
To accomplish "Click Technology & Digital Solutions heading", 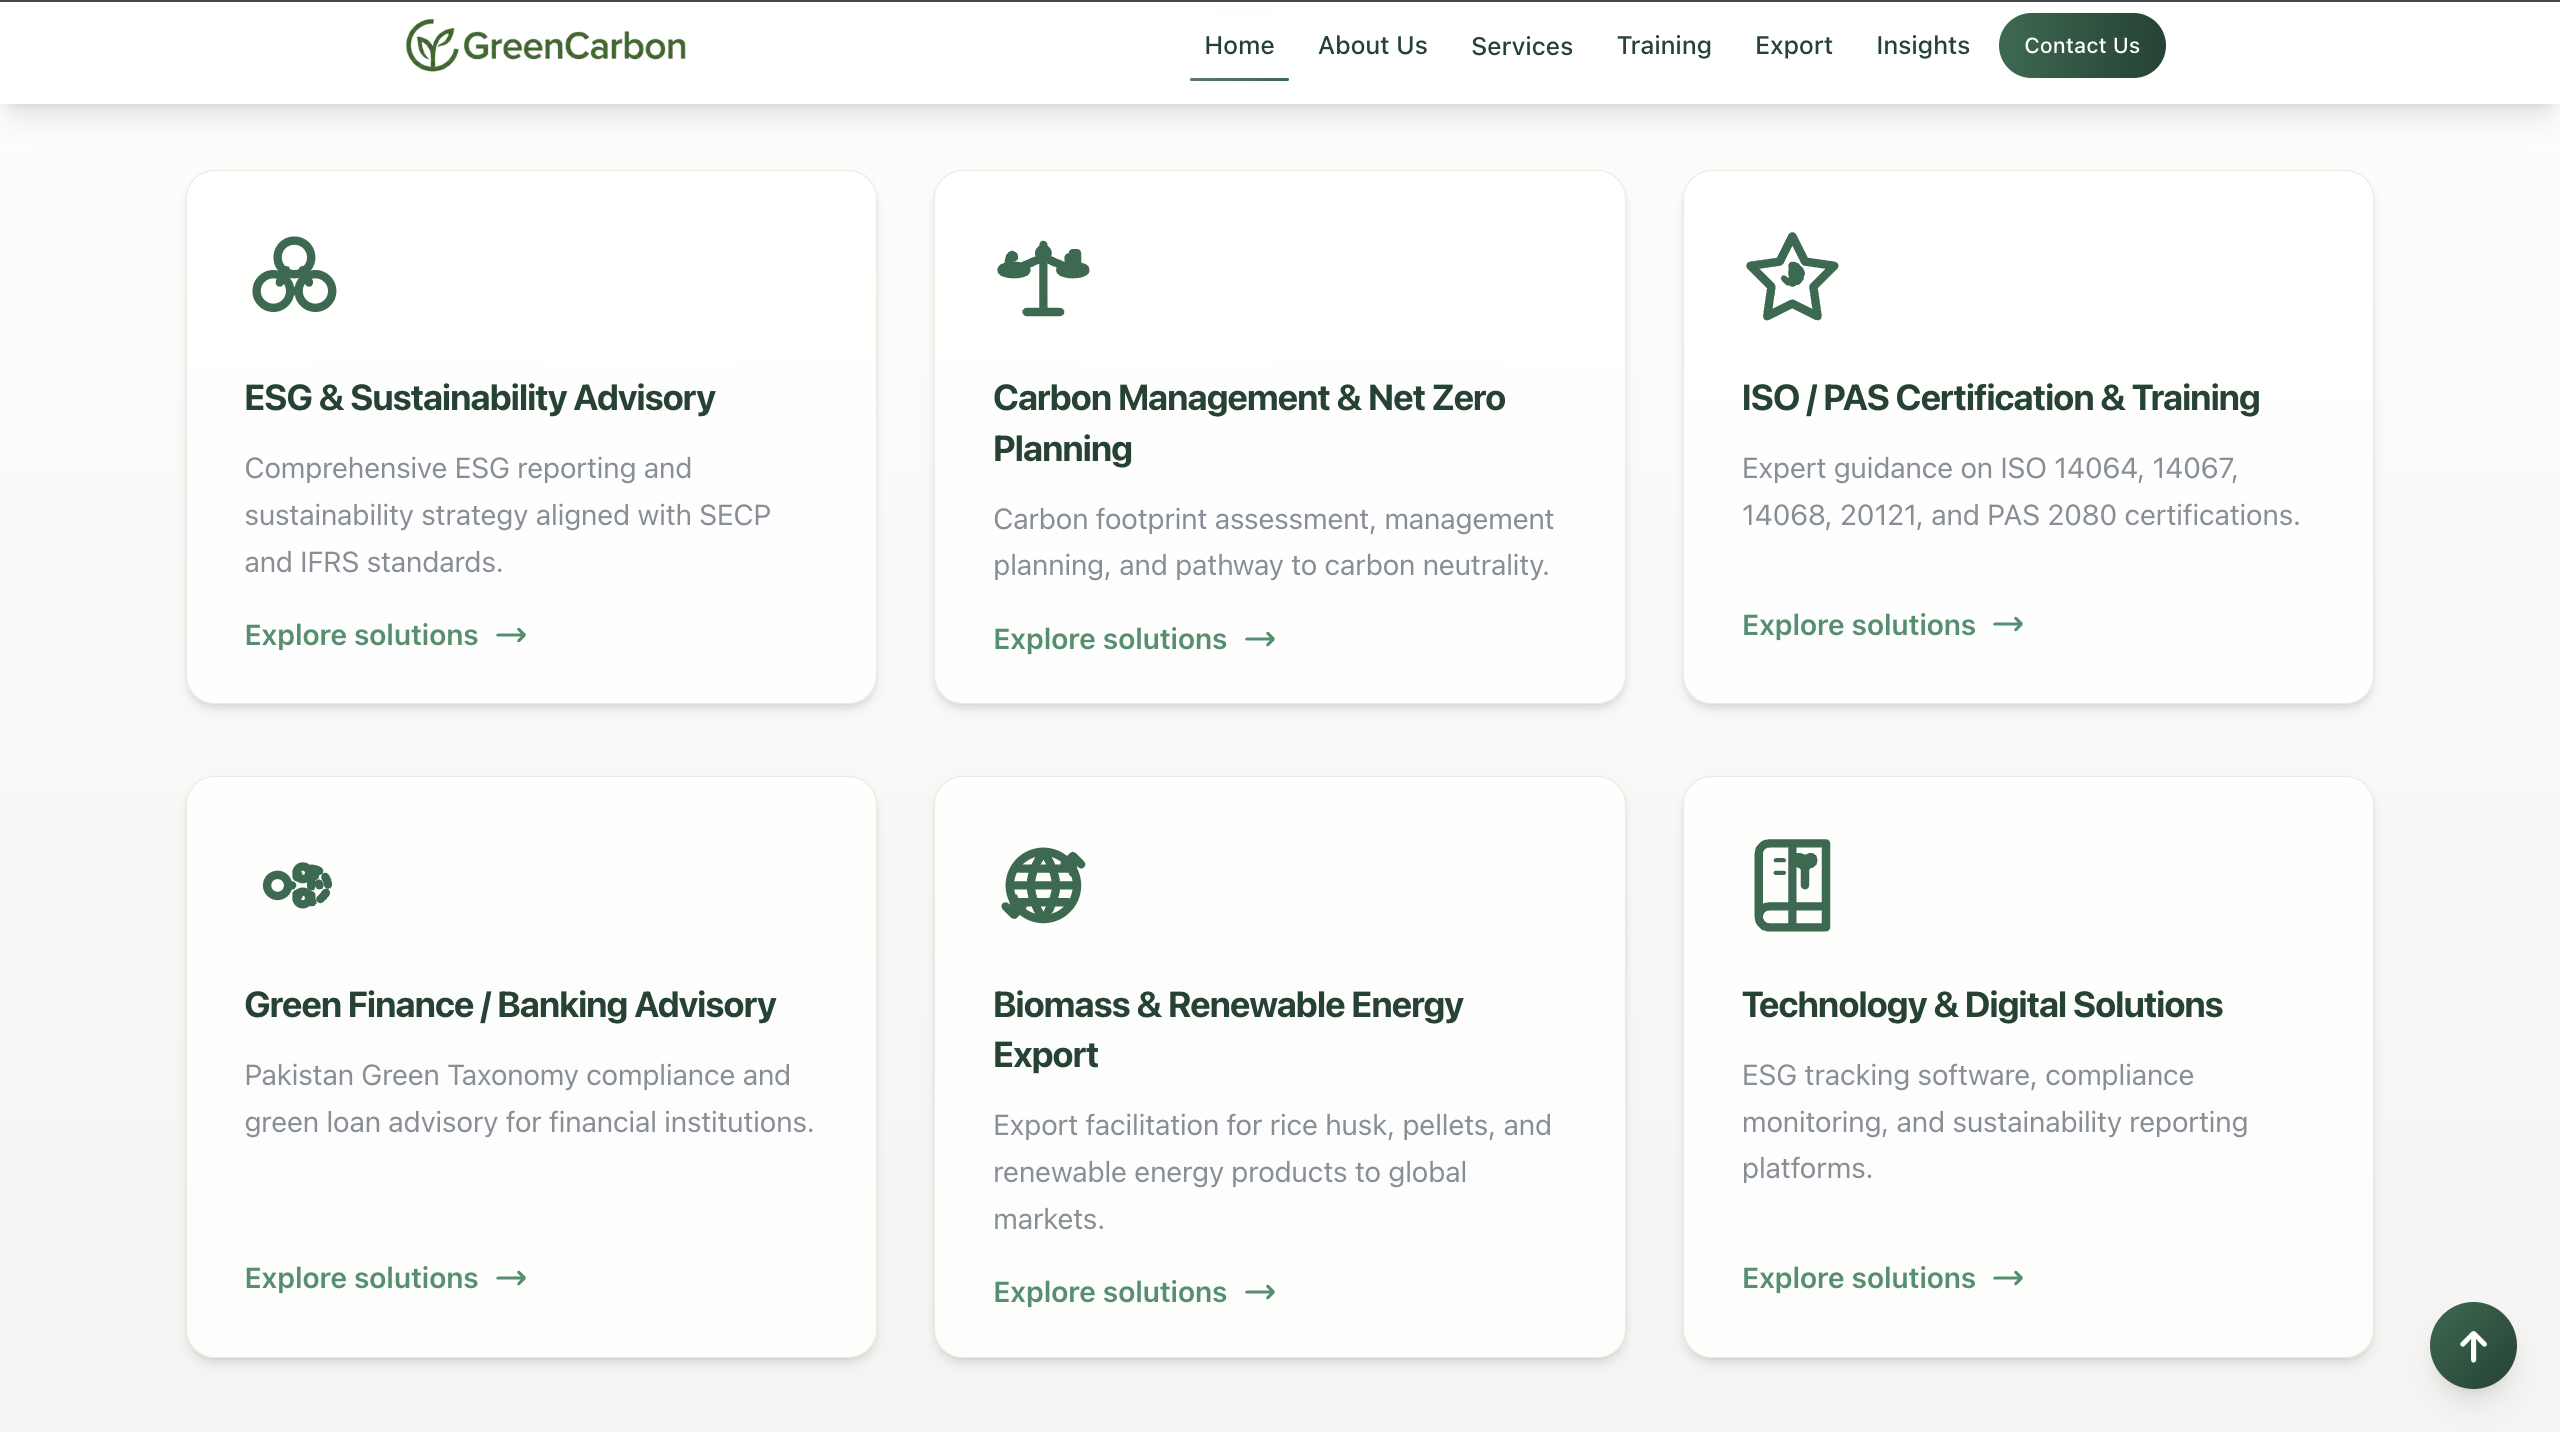I will click(x=1981, y=1005).
